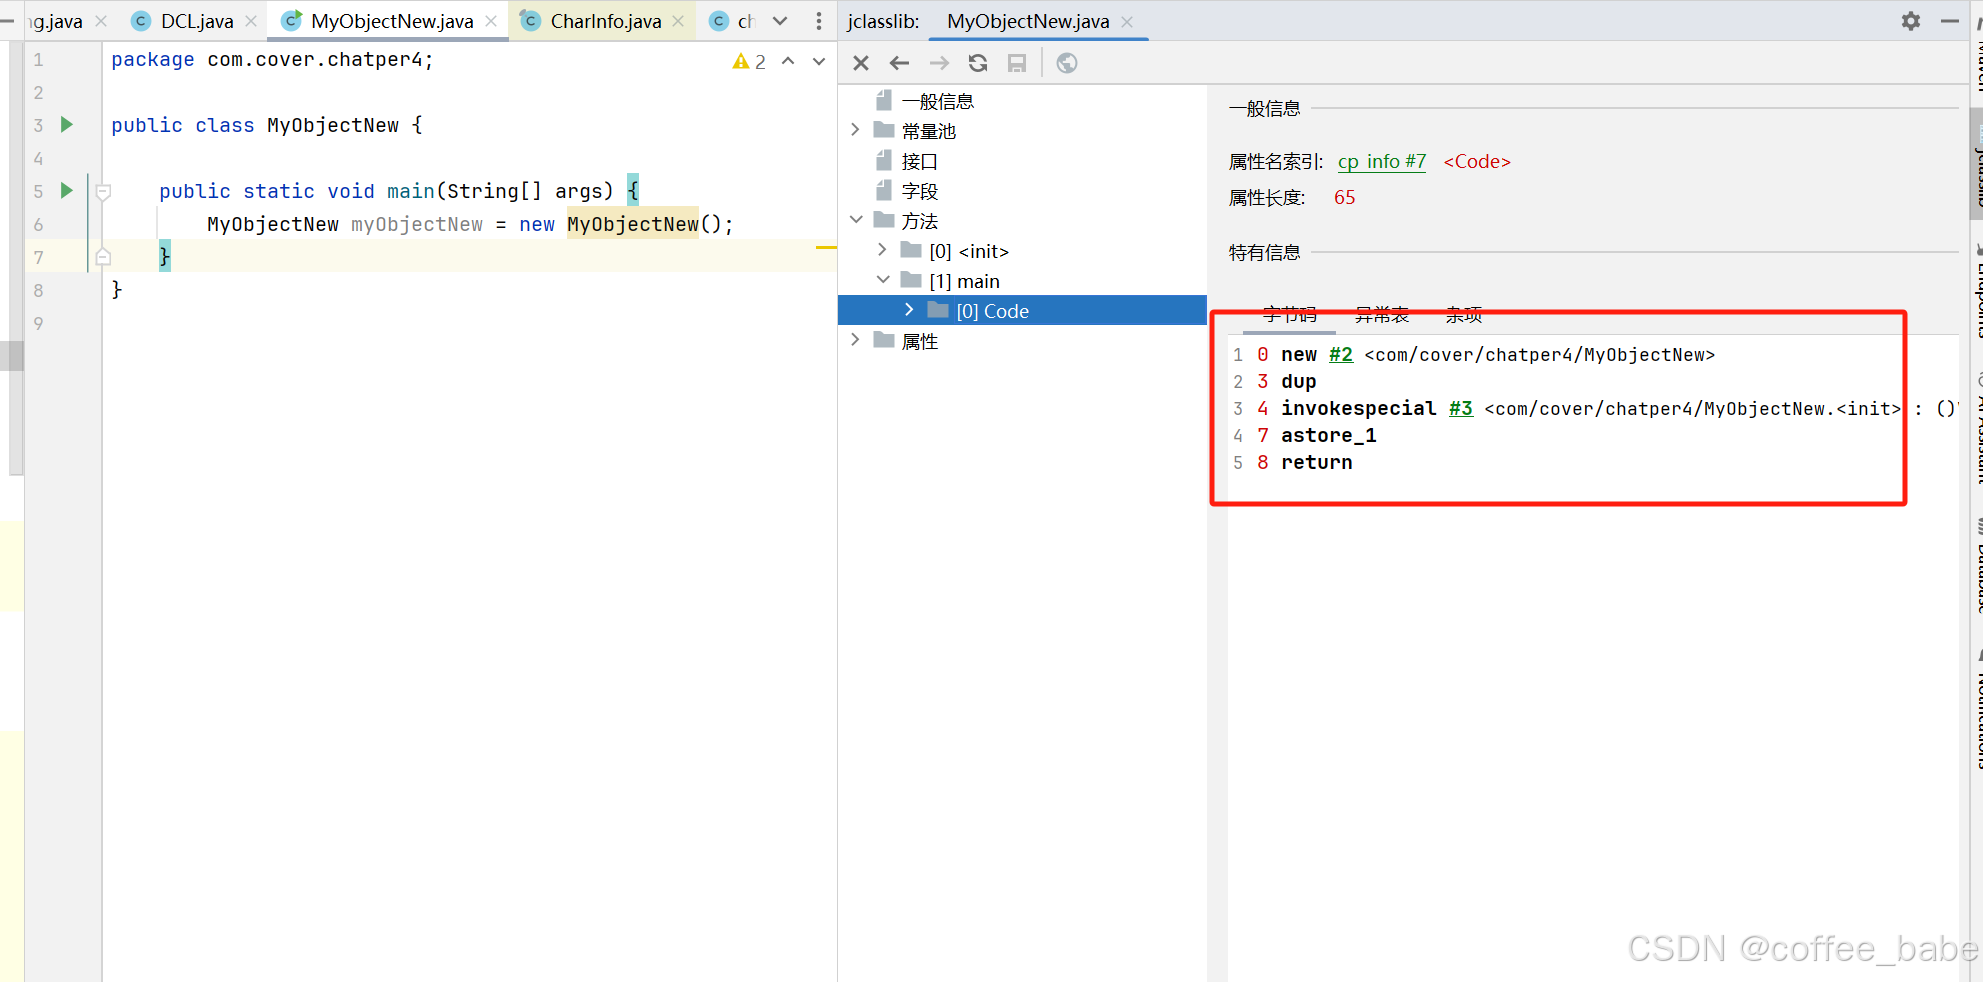Select 一般信息 in the class tree
Screen dimensions: 1983x982
(x=937, y=101)
